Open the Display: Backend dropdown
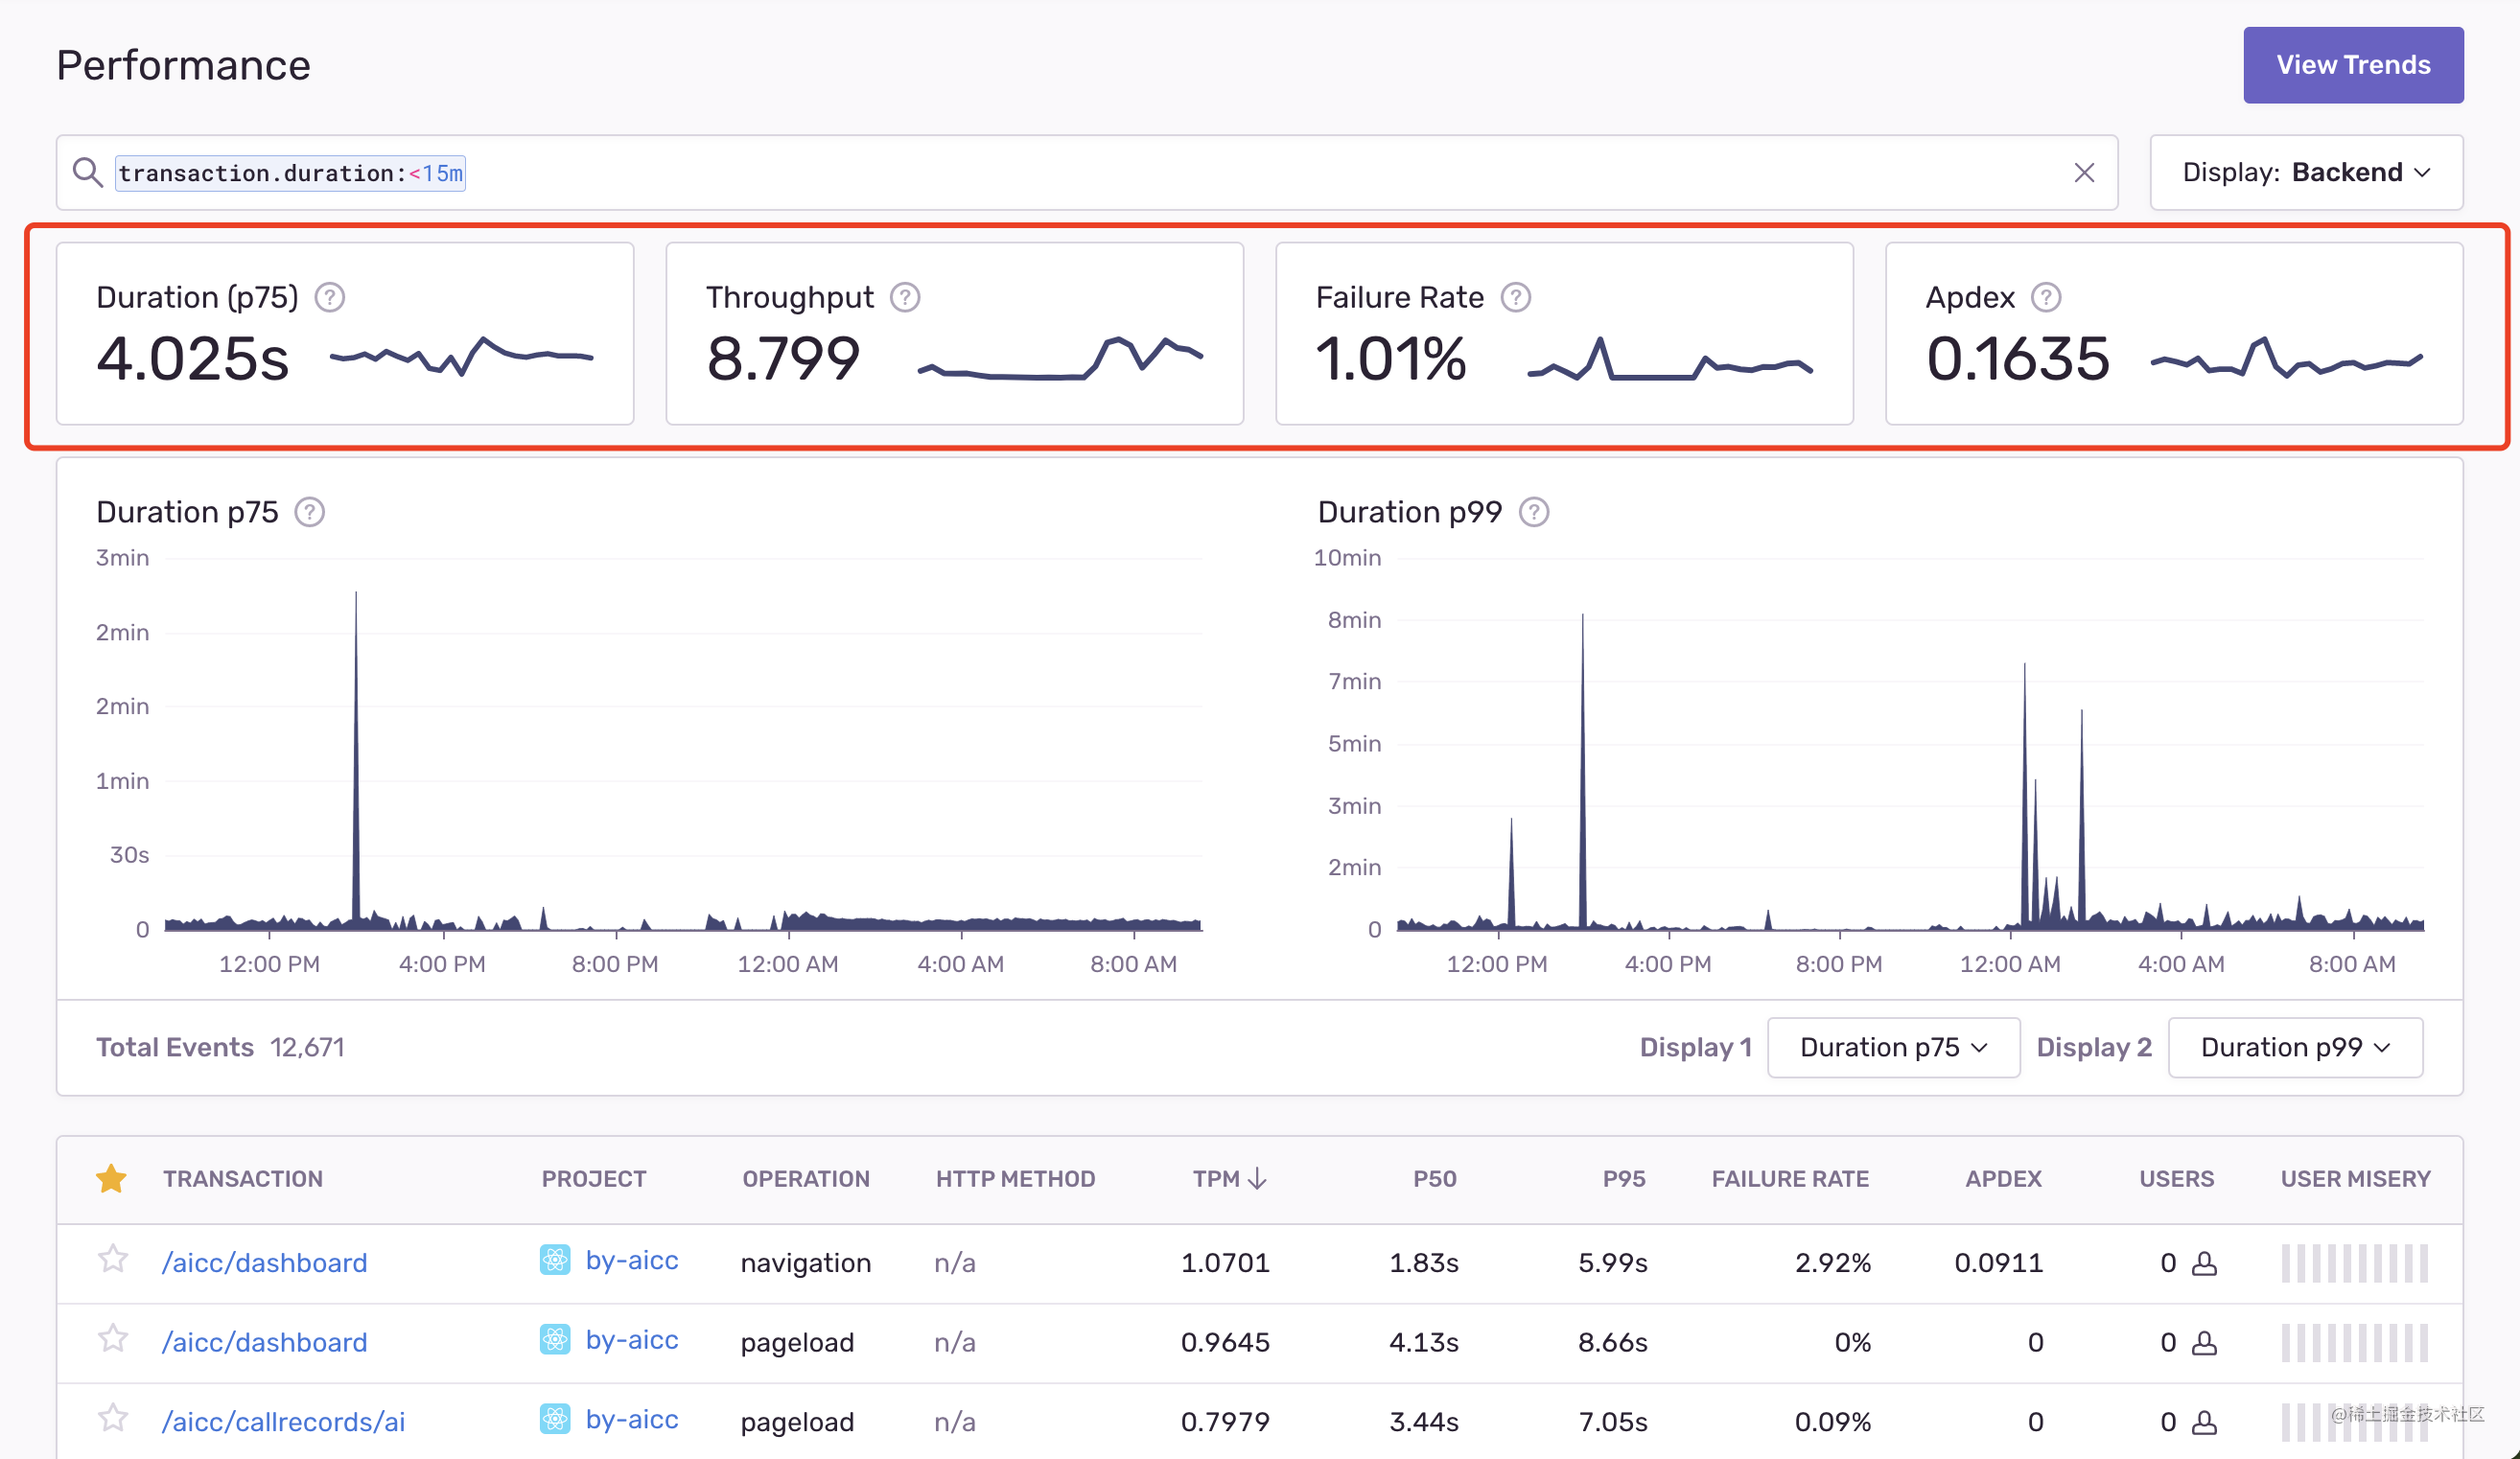 point(2306,172)
